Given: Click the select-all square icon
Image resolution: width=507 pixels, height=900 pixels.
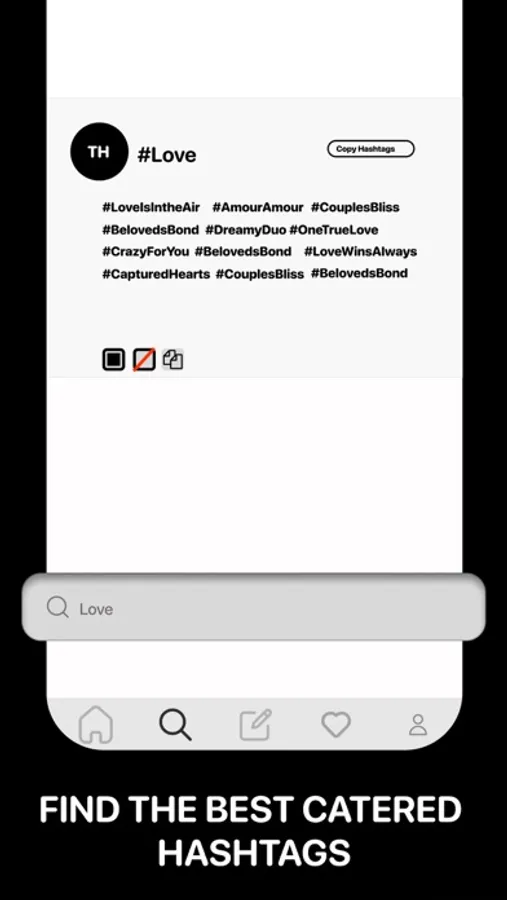Looking at the screenshot, I should click(x=114, y=360).
